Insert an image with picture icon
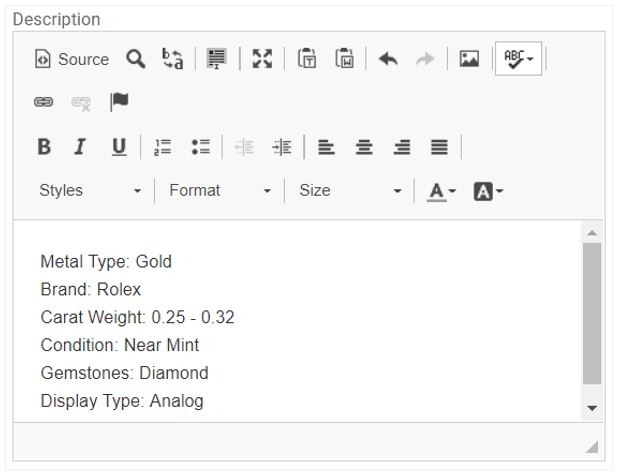 [469, 59]
